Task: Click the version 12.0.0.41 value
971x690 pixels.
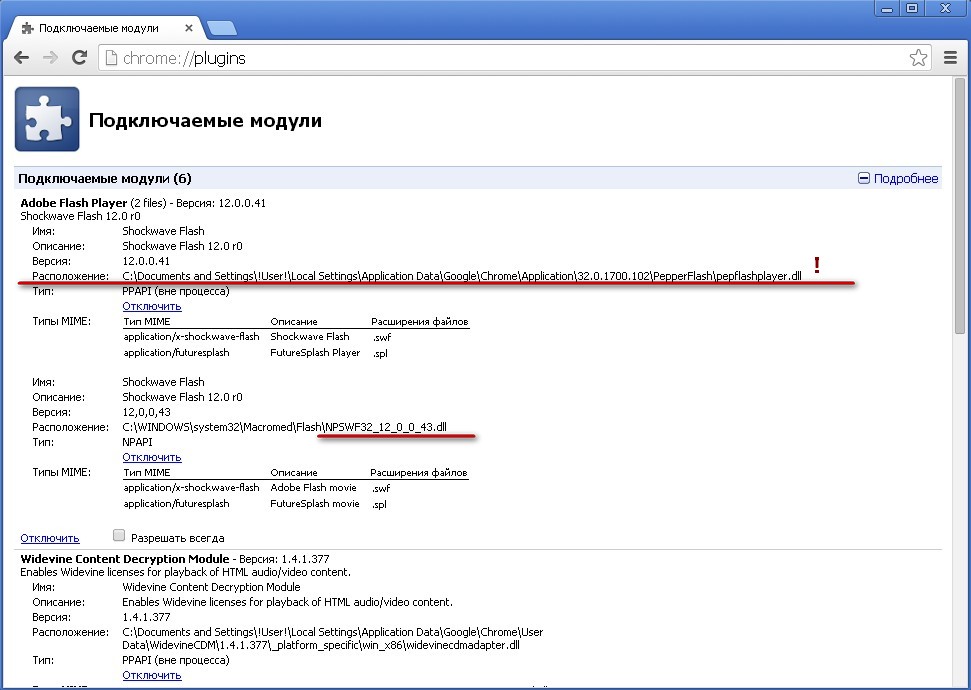Action: click(146, 261)
